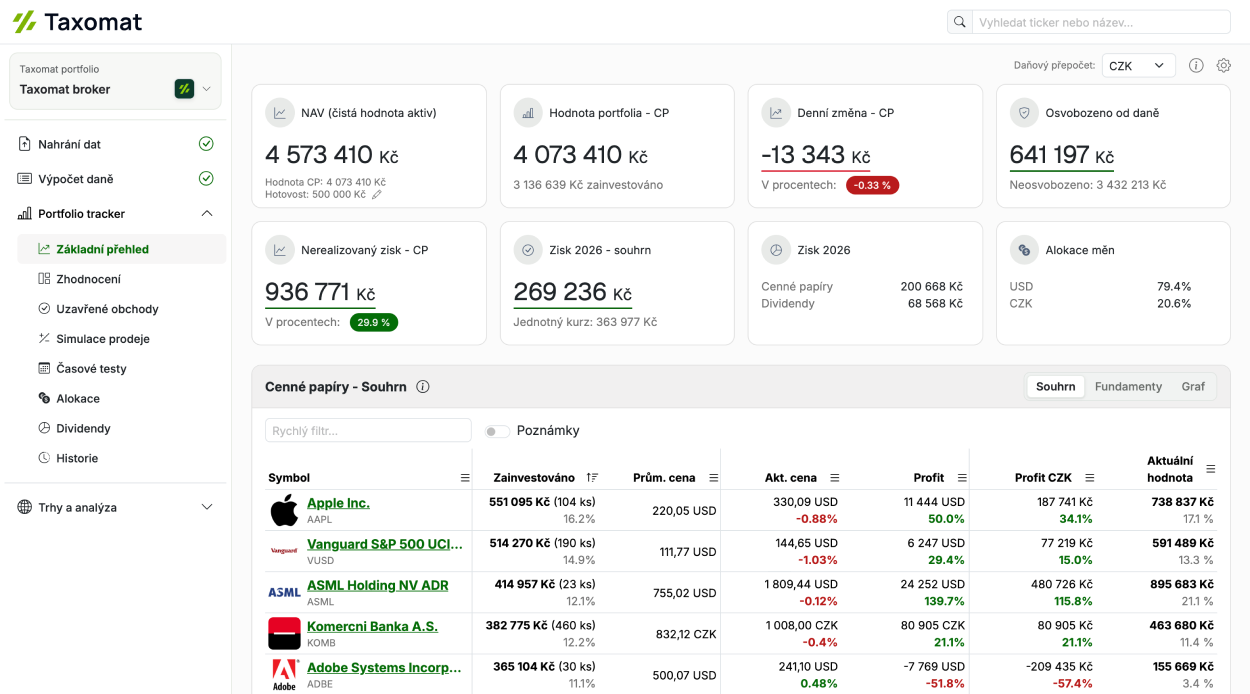The image size is (1250, 694).
Task: Switch to the Graf tab
Action: [1193, 386]
